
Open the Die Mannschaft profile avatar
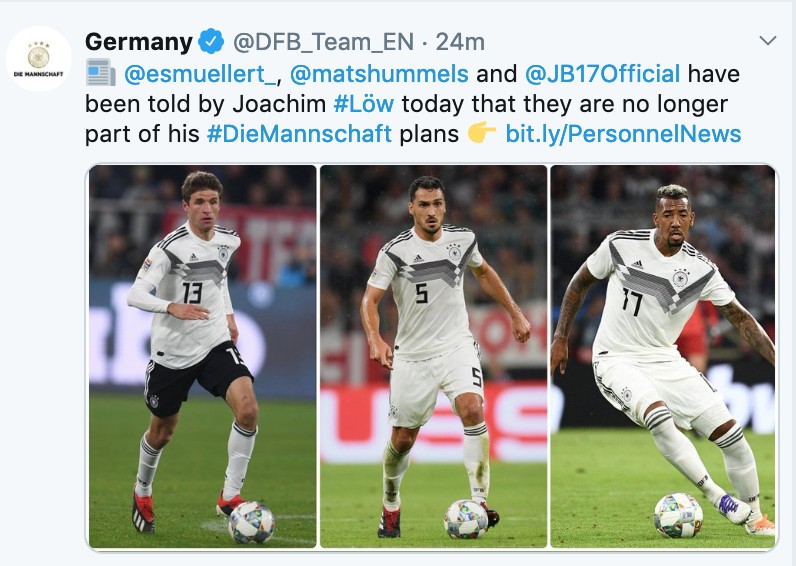coord(39,58)
